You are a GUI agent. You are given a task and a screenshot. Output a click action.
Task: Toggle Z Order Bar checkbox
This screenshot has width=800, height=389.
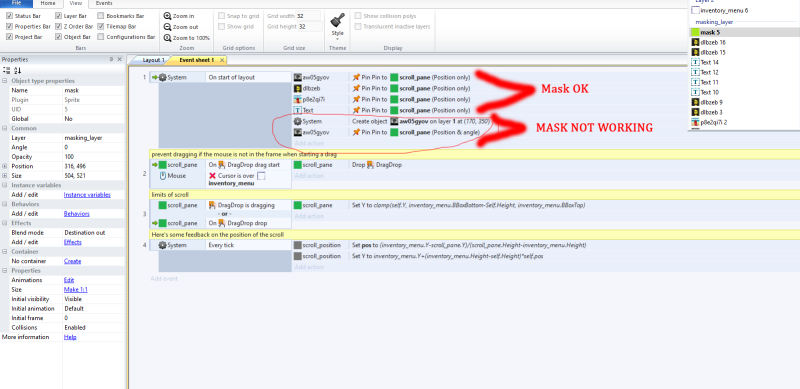click(59, 27)
